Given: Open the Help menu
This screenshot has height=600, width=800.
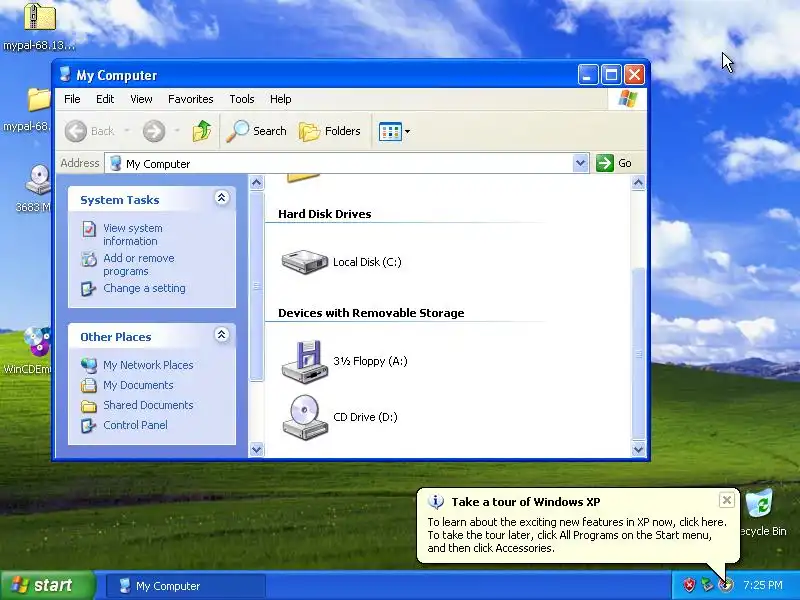Looking at the screenshot, I should (281, 99).
